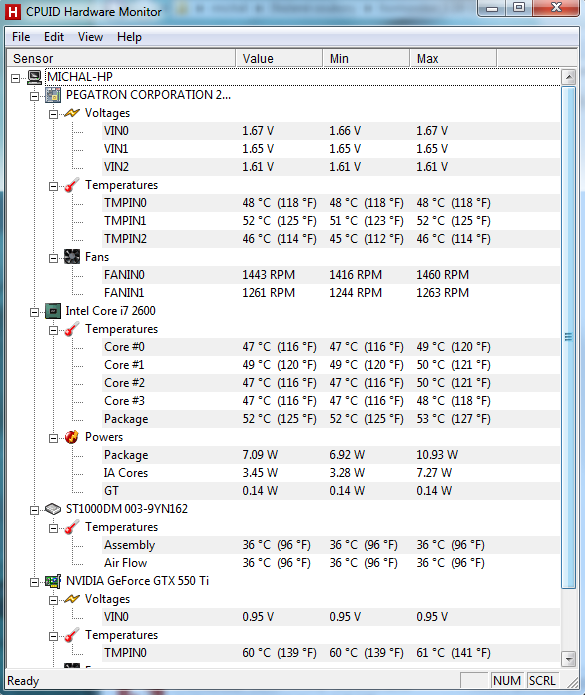Screen dimensions: 585x695
Task: Click the Sensor column header
Action: (121, 59)
